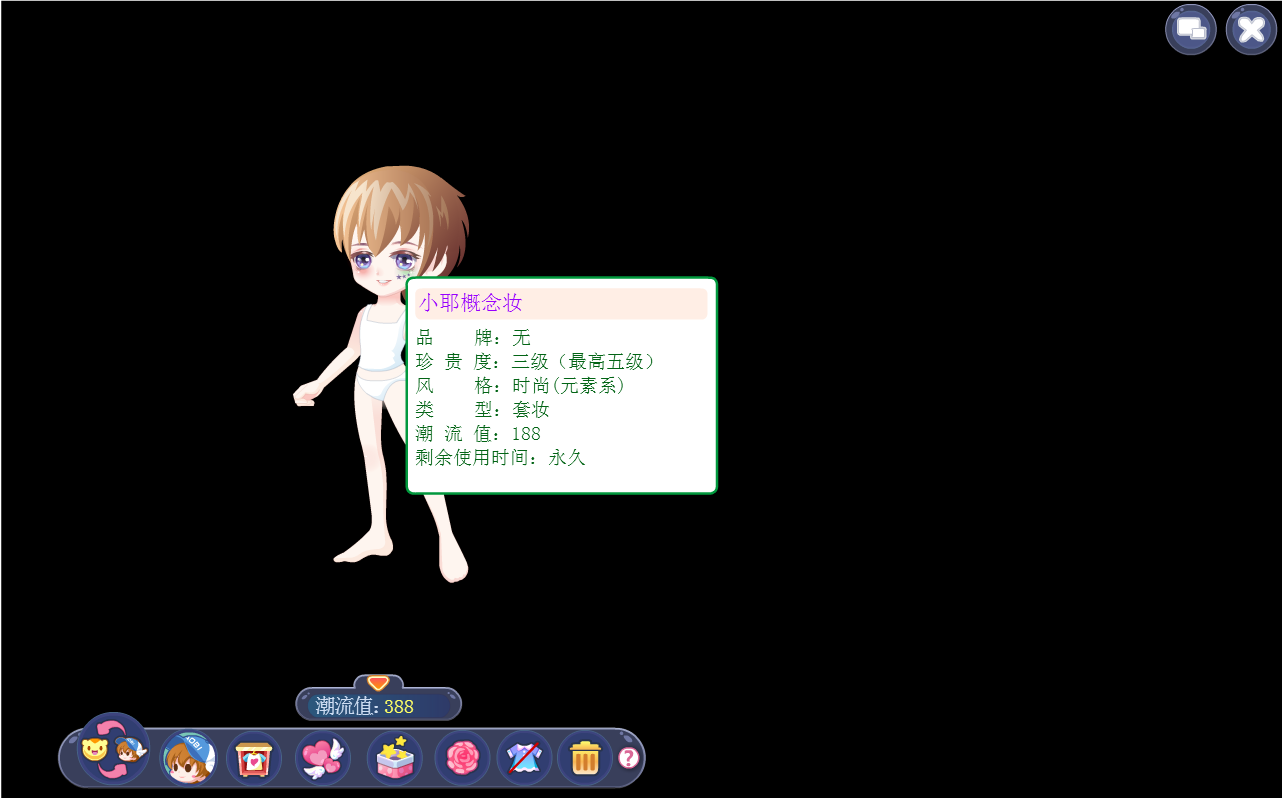Collapse the toolbar with the orange arrow

pyautogui.click(x=378, y=682)
